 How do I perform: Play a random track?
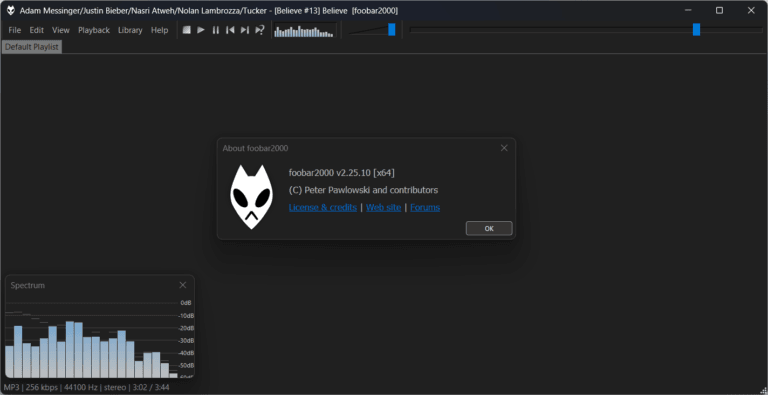point(260,30)
